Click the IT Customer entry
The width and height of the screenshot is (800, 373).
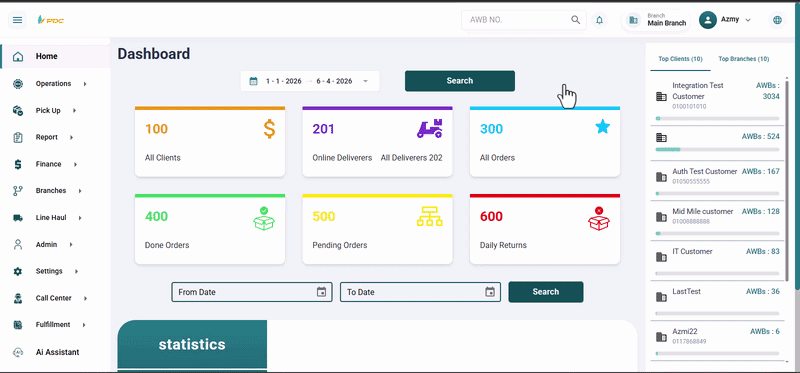tap(717, 261)
